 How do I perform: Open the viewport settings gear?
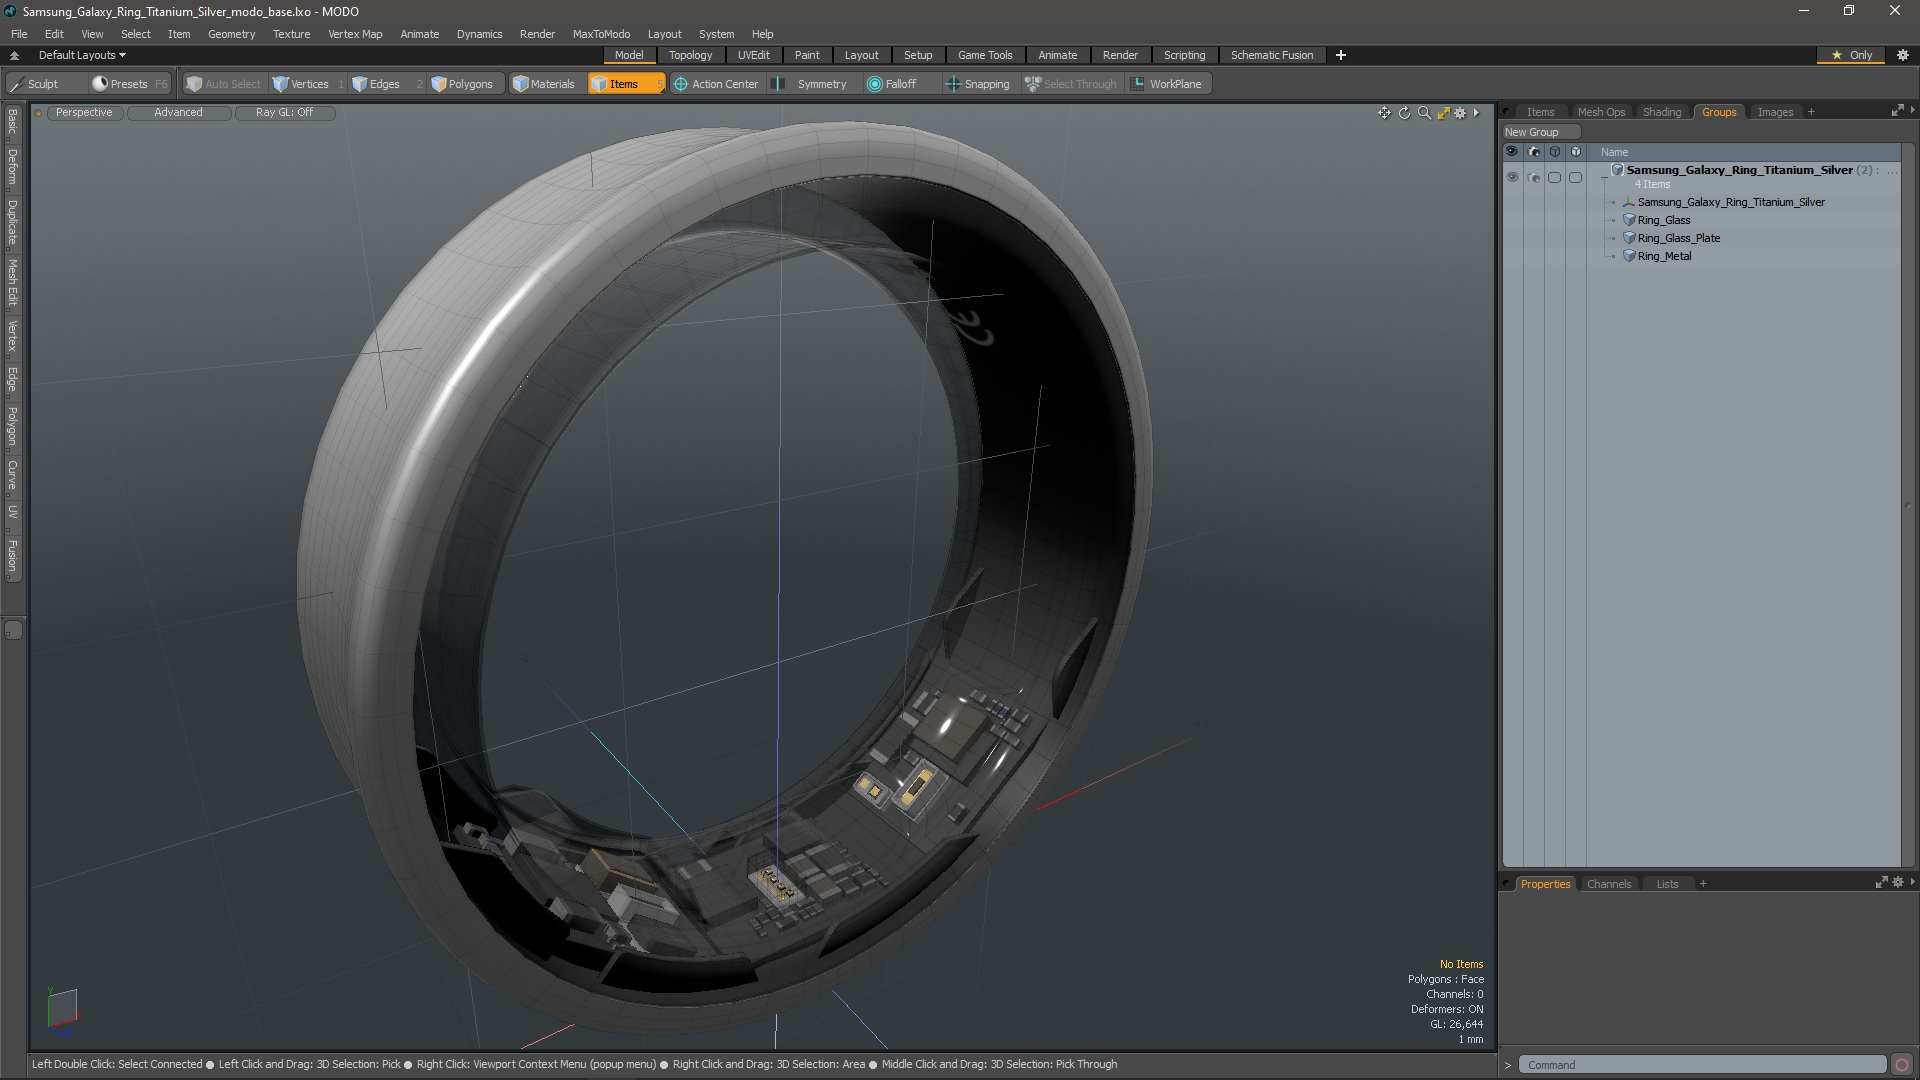[x=1460, y=113]
